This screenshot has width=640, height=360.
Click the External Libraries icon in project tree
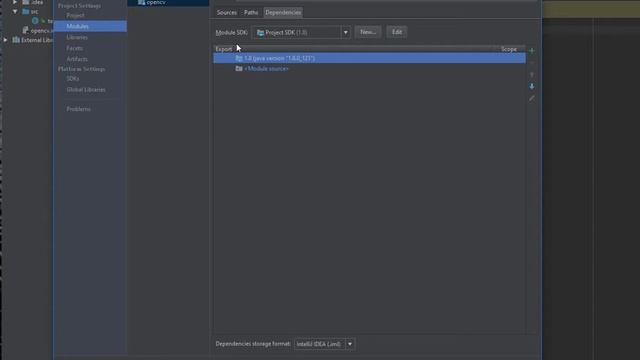pyautogui.click(x=16, y=40)
